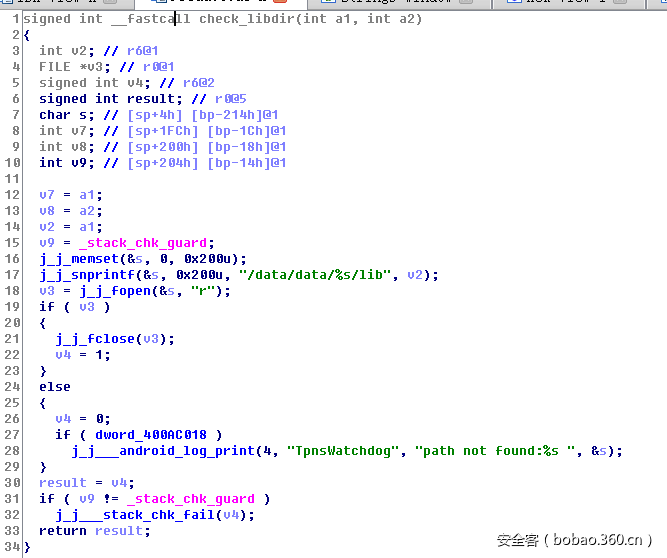
Task: Click the 'v2 = a1;' assignment on line 14
Action: tap(71, 227)
